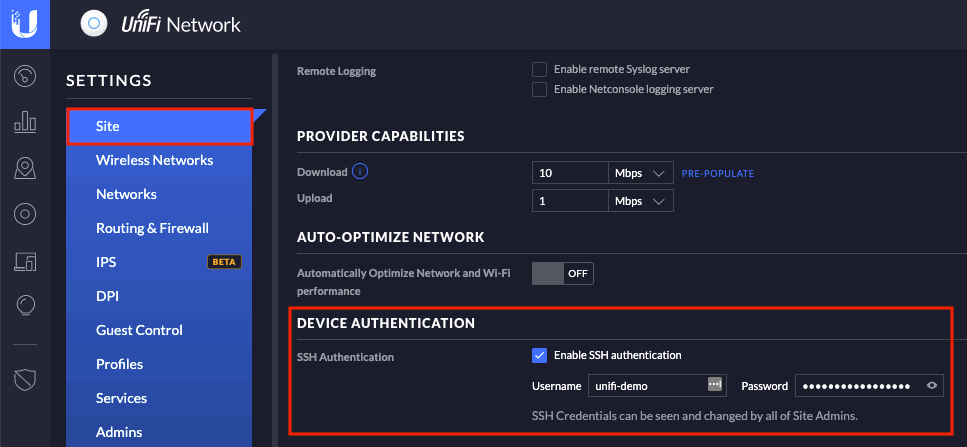Open the Download Mbps unit dropdown
Viewport: 967px width, 447px height.
point(640,173)
